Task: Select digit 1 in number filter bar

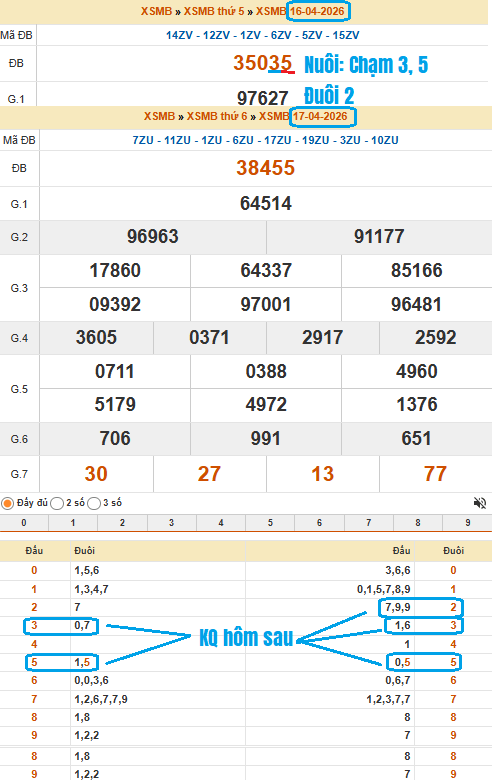Action: click(73, 523)
